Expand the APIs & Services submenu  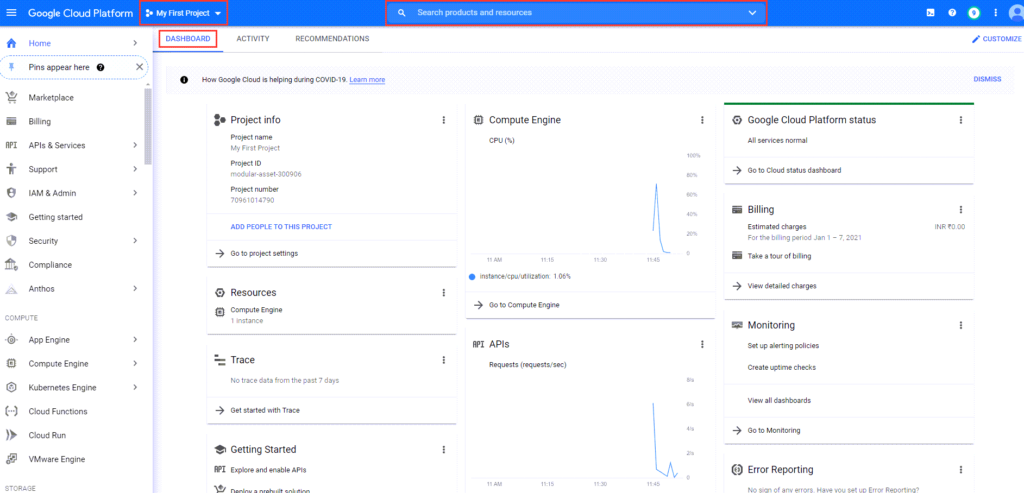pyautogui.click(x=135, y=145)
